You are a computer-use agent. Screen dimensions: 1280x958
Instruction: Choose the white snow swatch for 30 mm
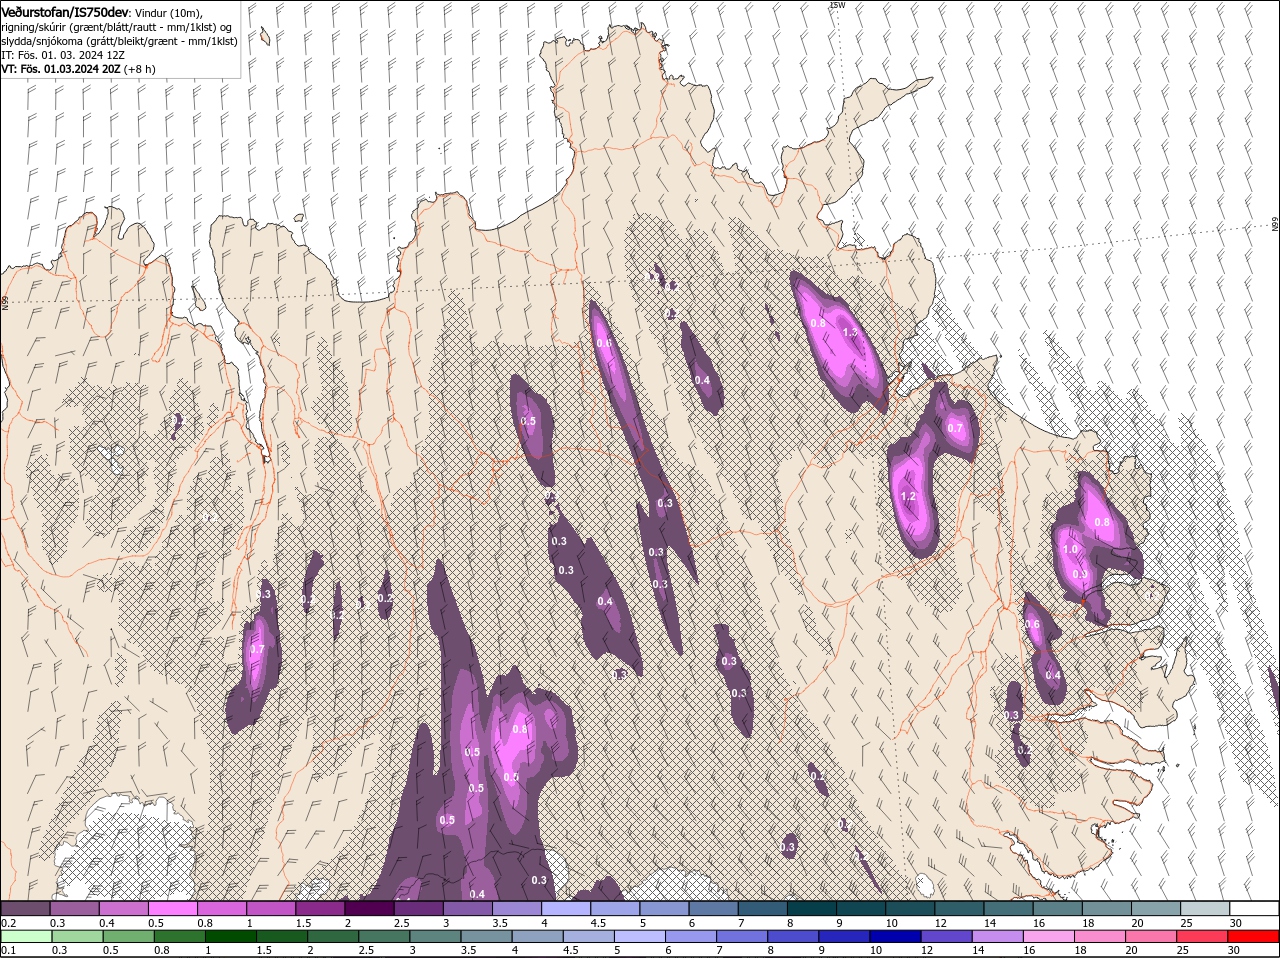coord(1254,908)
